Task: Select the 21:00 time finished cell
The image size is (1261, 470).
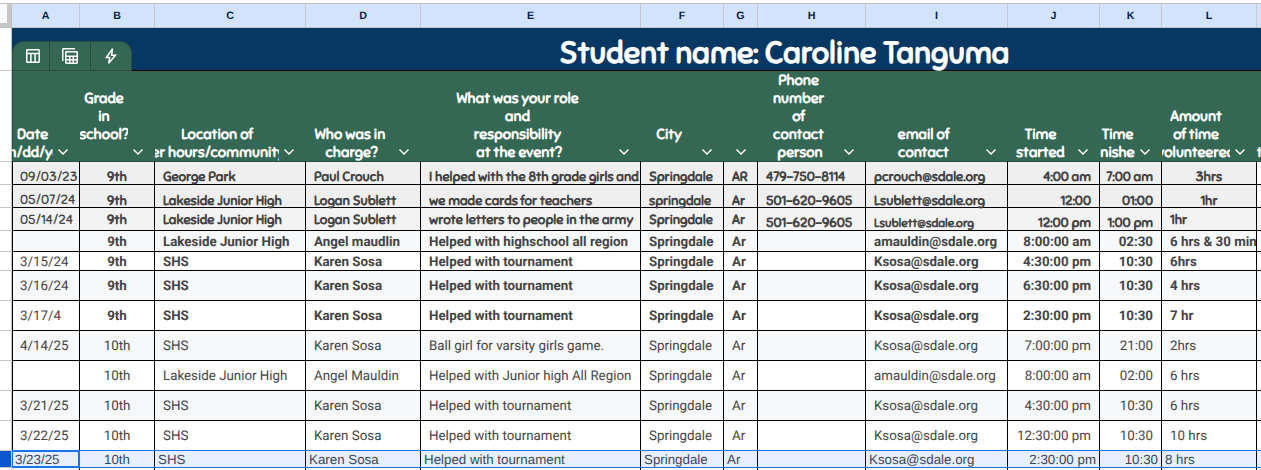Action: coord(1130,346)
